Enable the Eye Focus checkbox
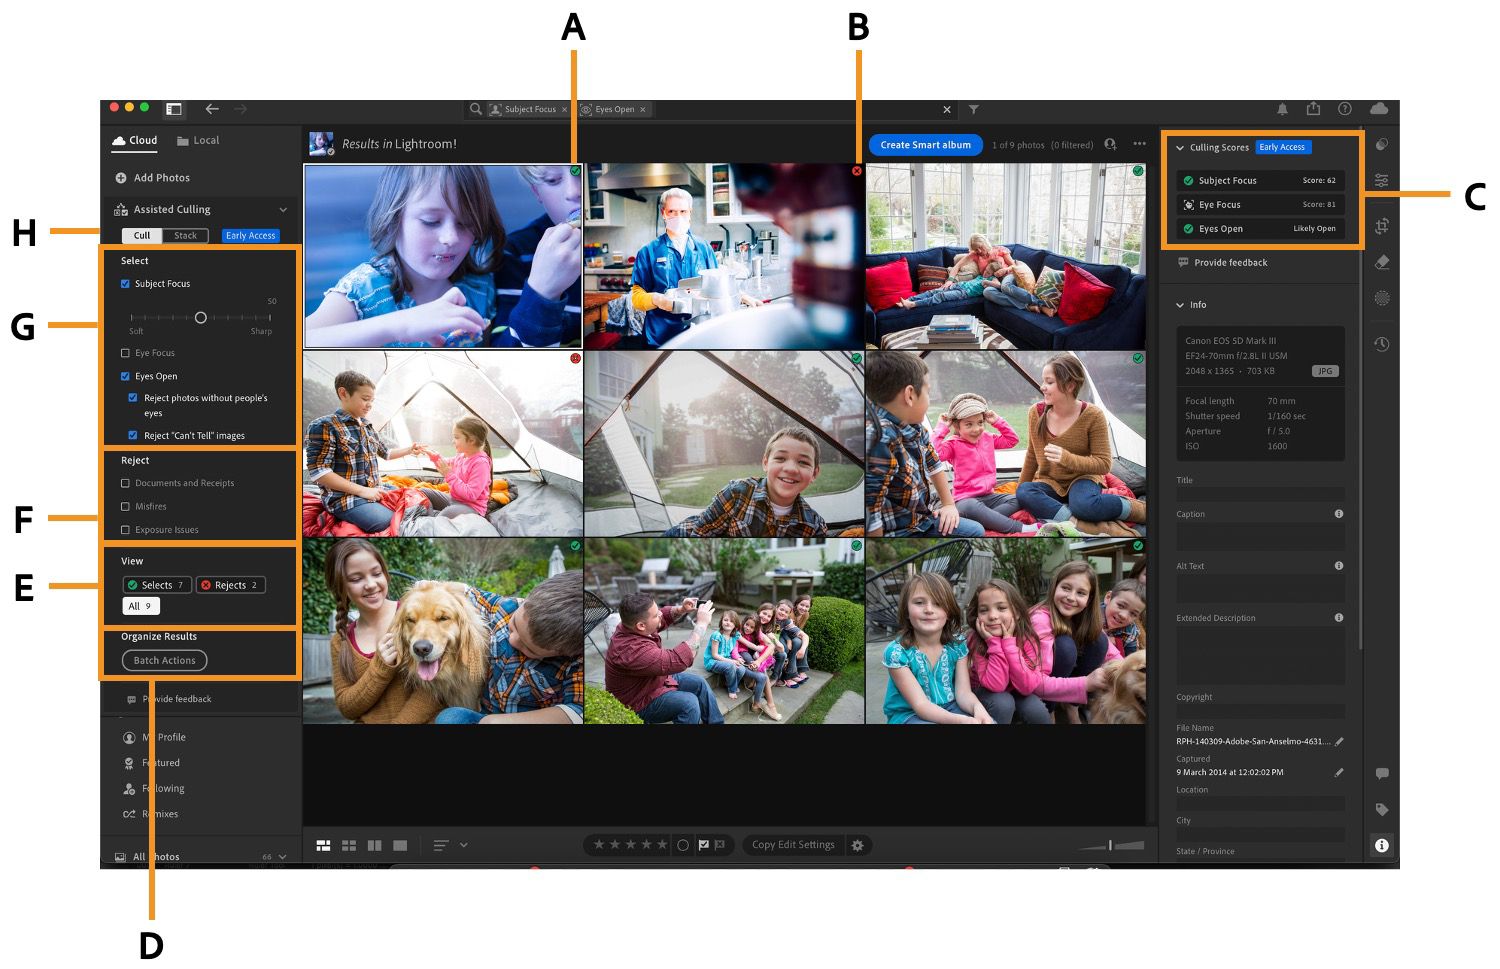The height and width of the screenshot is (969, 1500). pyautogui.click(x=124, y=352)
